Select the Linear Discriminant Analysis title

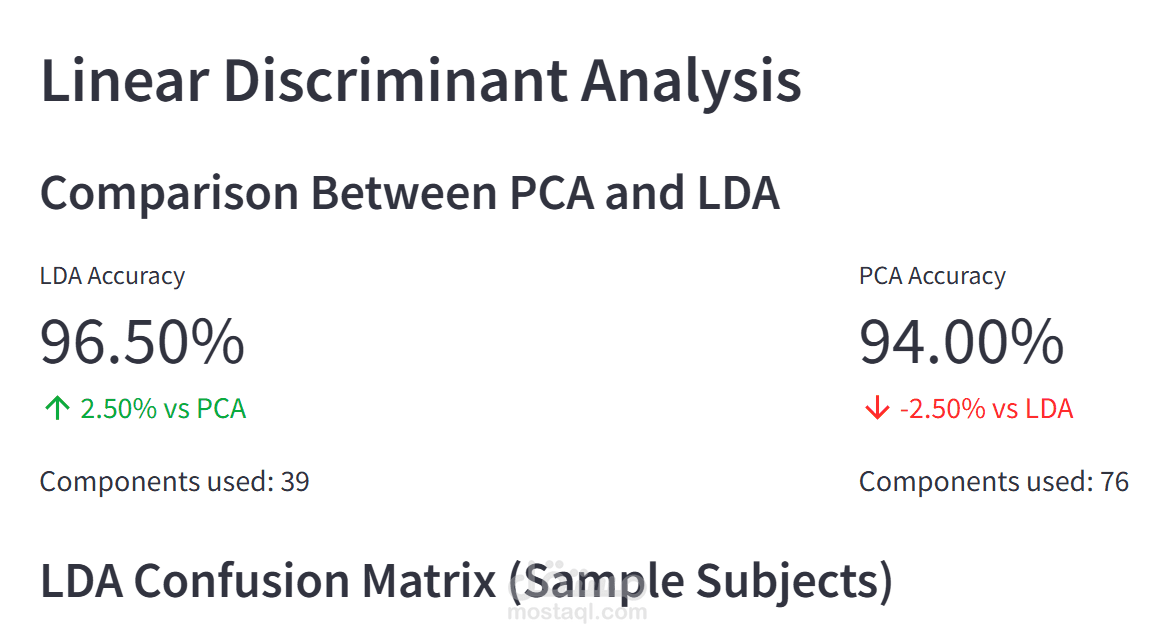[420, 81]
